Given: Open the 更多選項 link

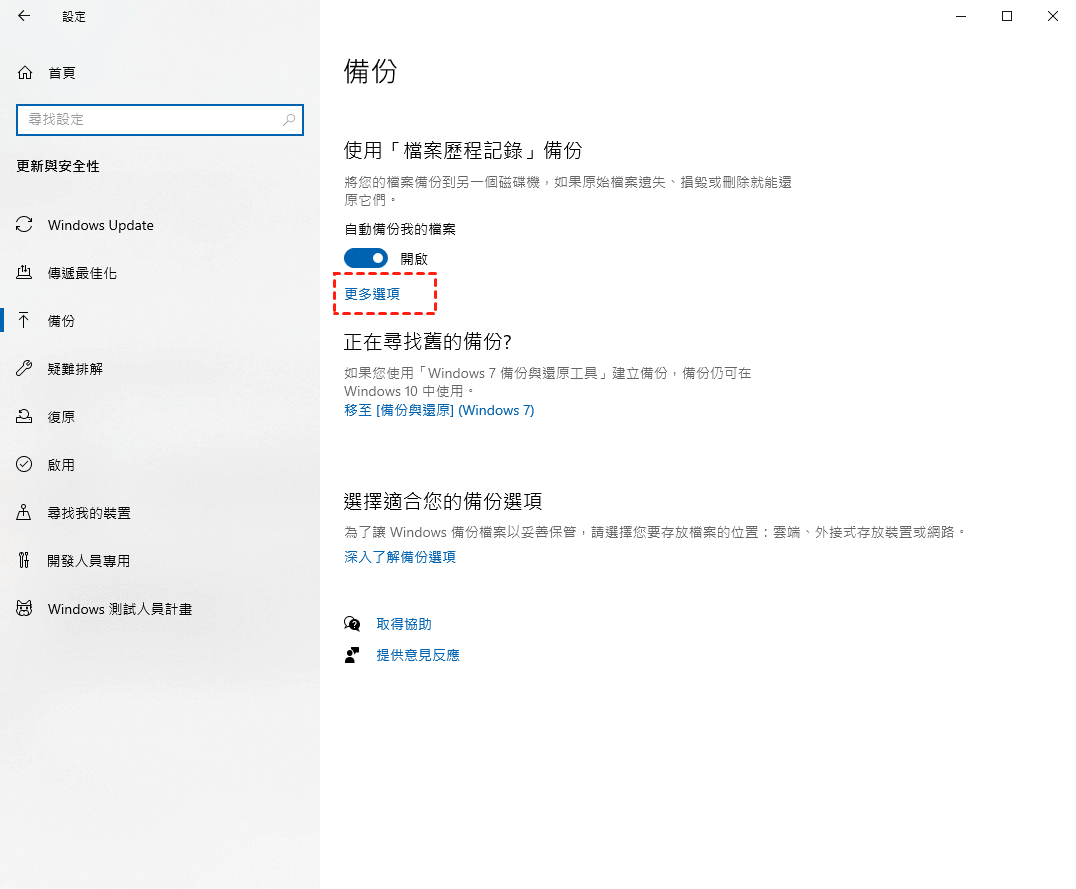Looking at the screenshot, I should 372,294.
